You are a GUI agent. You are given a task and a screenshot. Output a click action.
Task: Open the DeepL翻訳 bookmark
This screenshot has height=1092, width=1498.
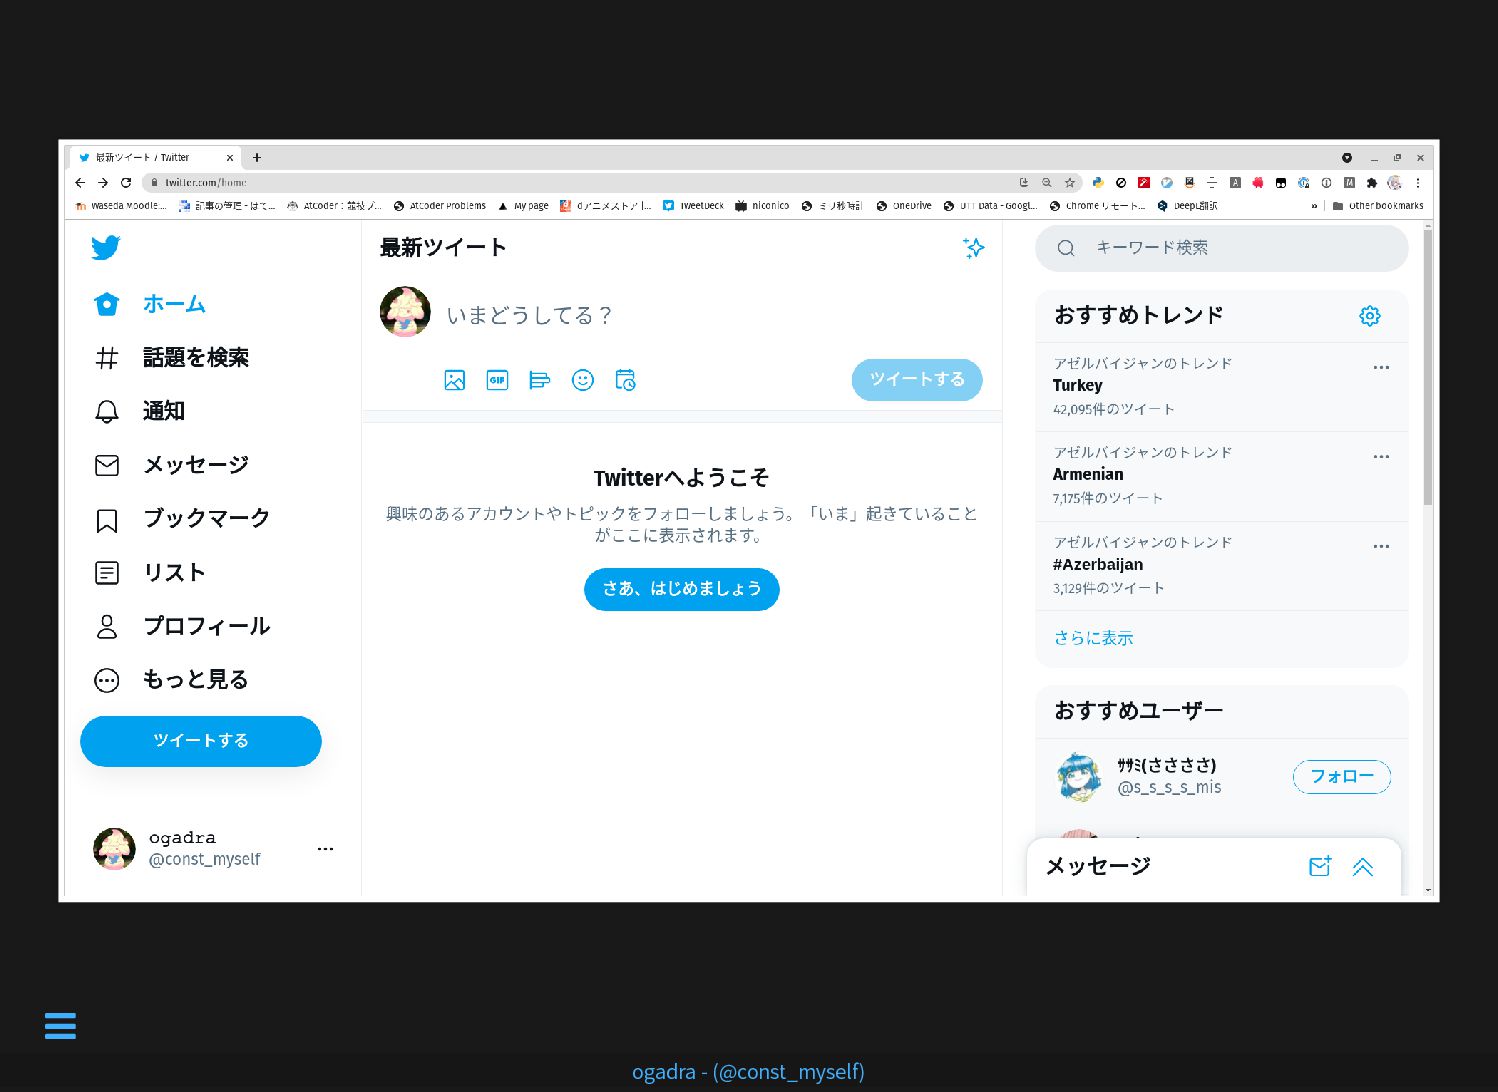click(1188, 206)
